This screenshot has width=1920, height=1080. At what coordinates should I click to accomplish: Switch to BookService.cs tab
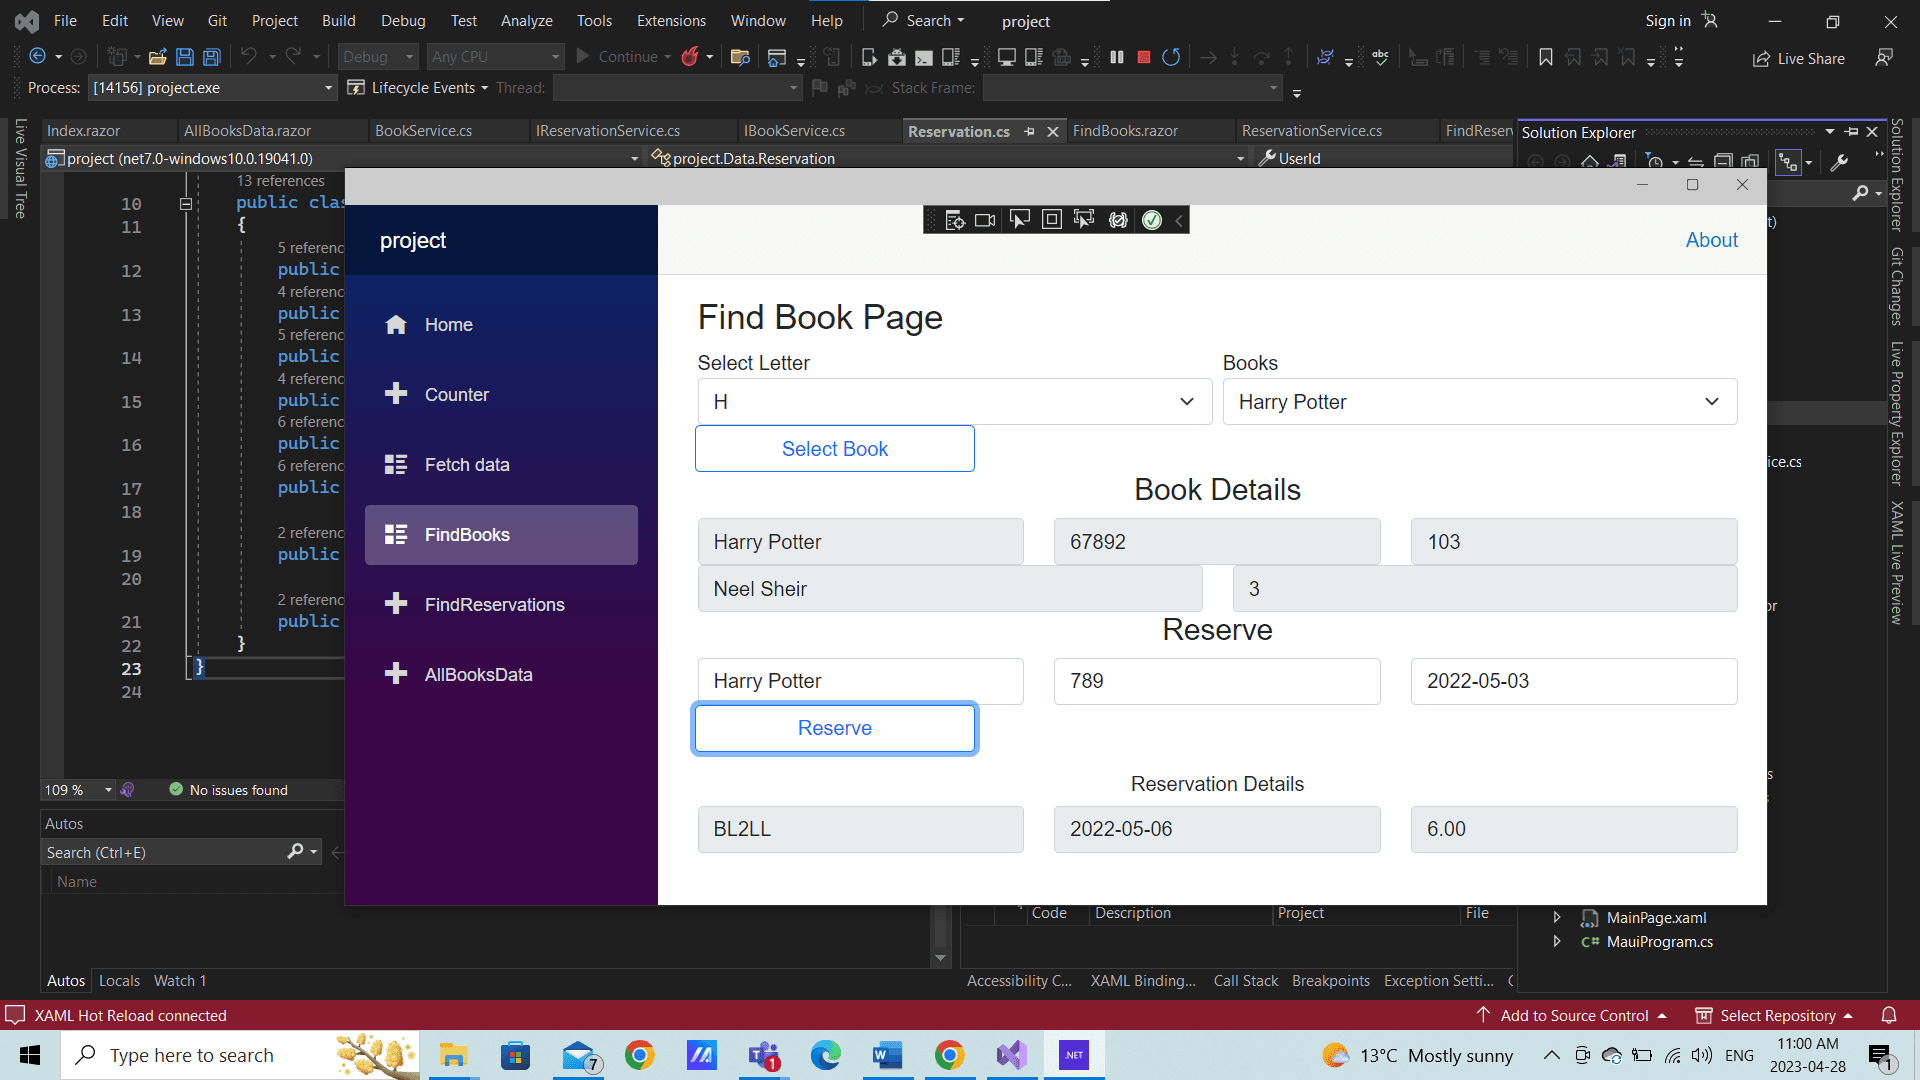(x=423, y=131)
